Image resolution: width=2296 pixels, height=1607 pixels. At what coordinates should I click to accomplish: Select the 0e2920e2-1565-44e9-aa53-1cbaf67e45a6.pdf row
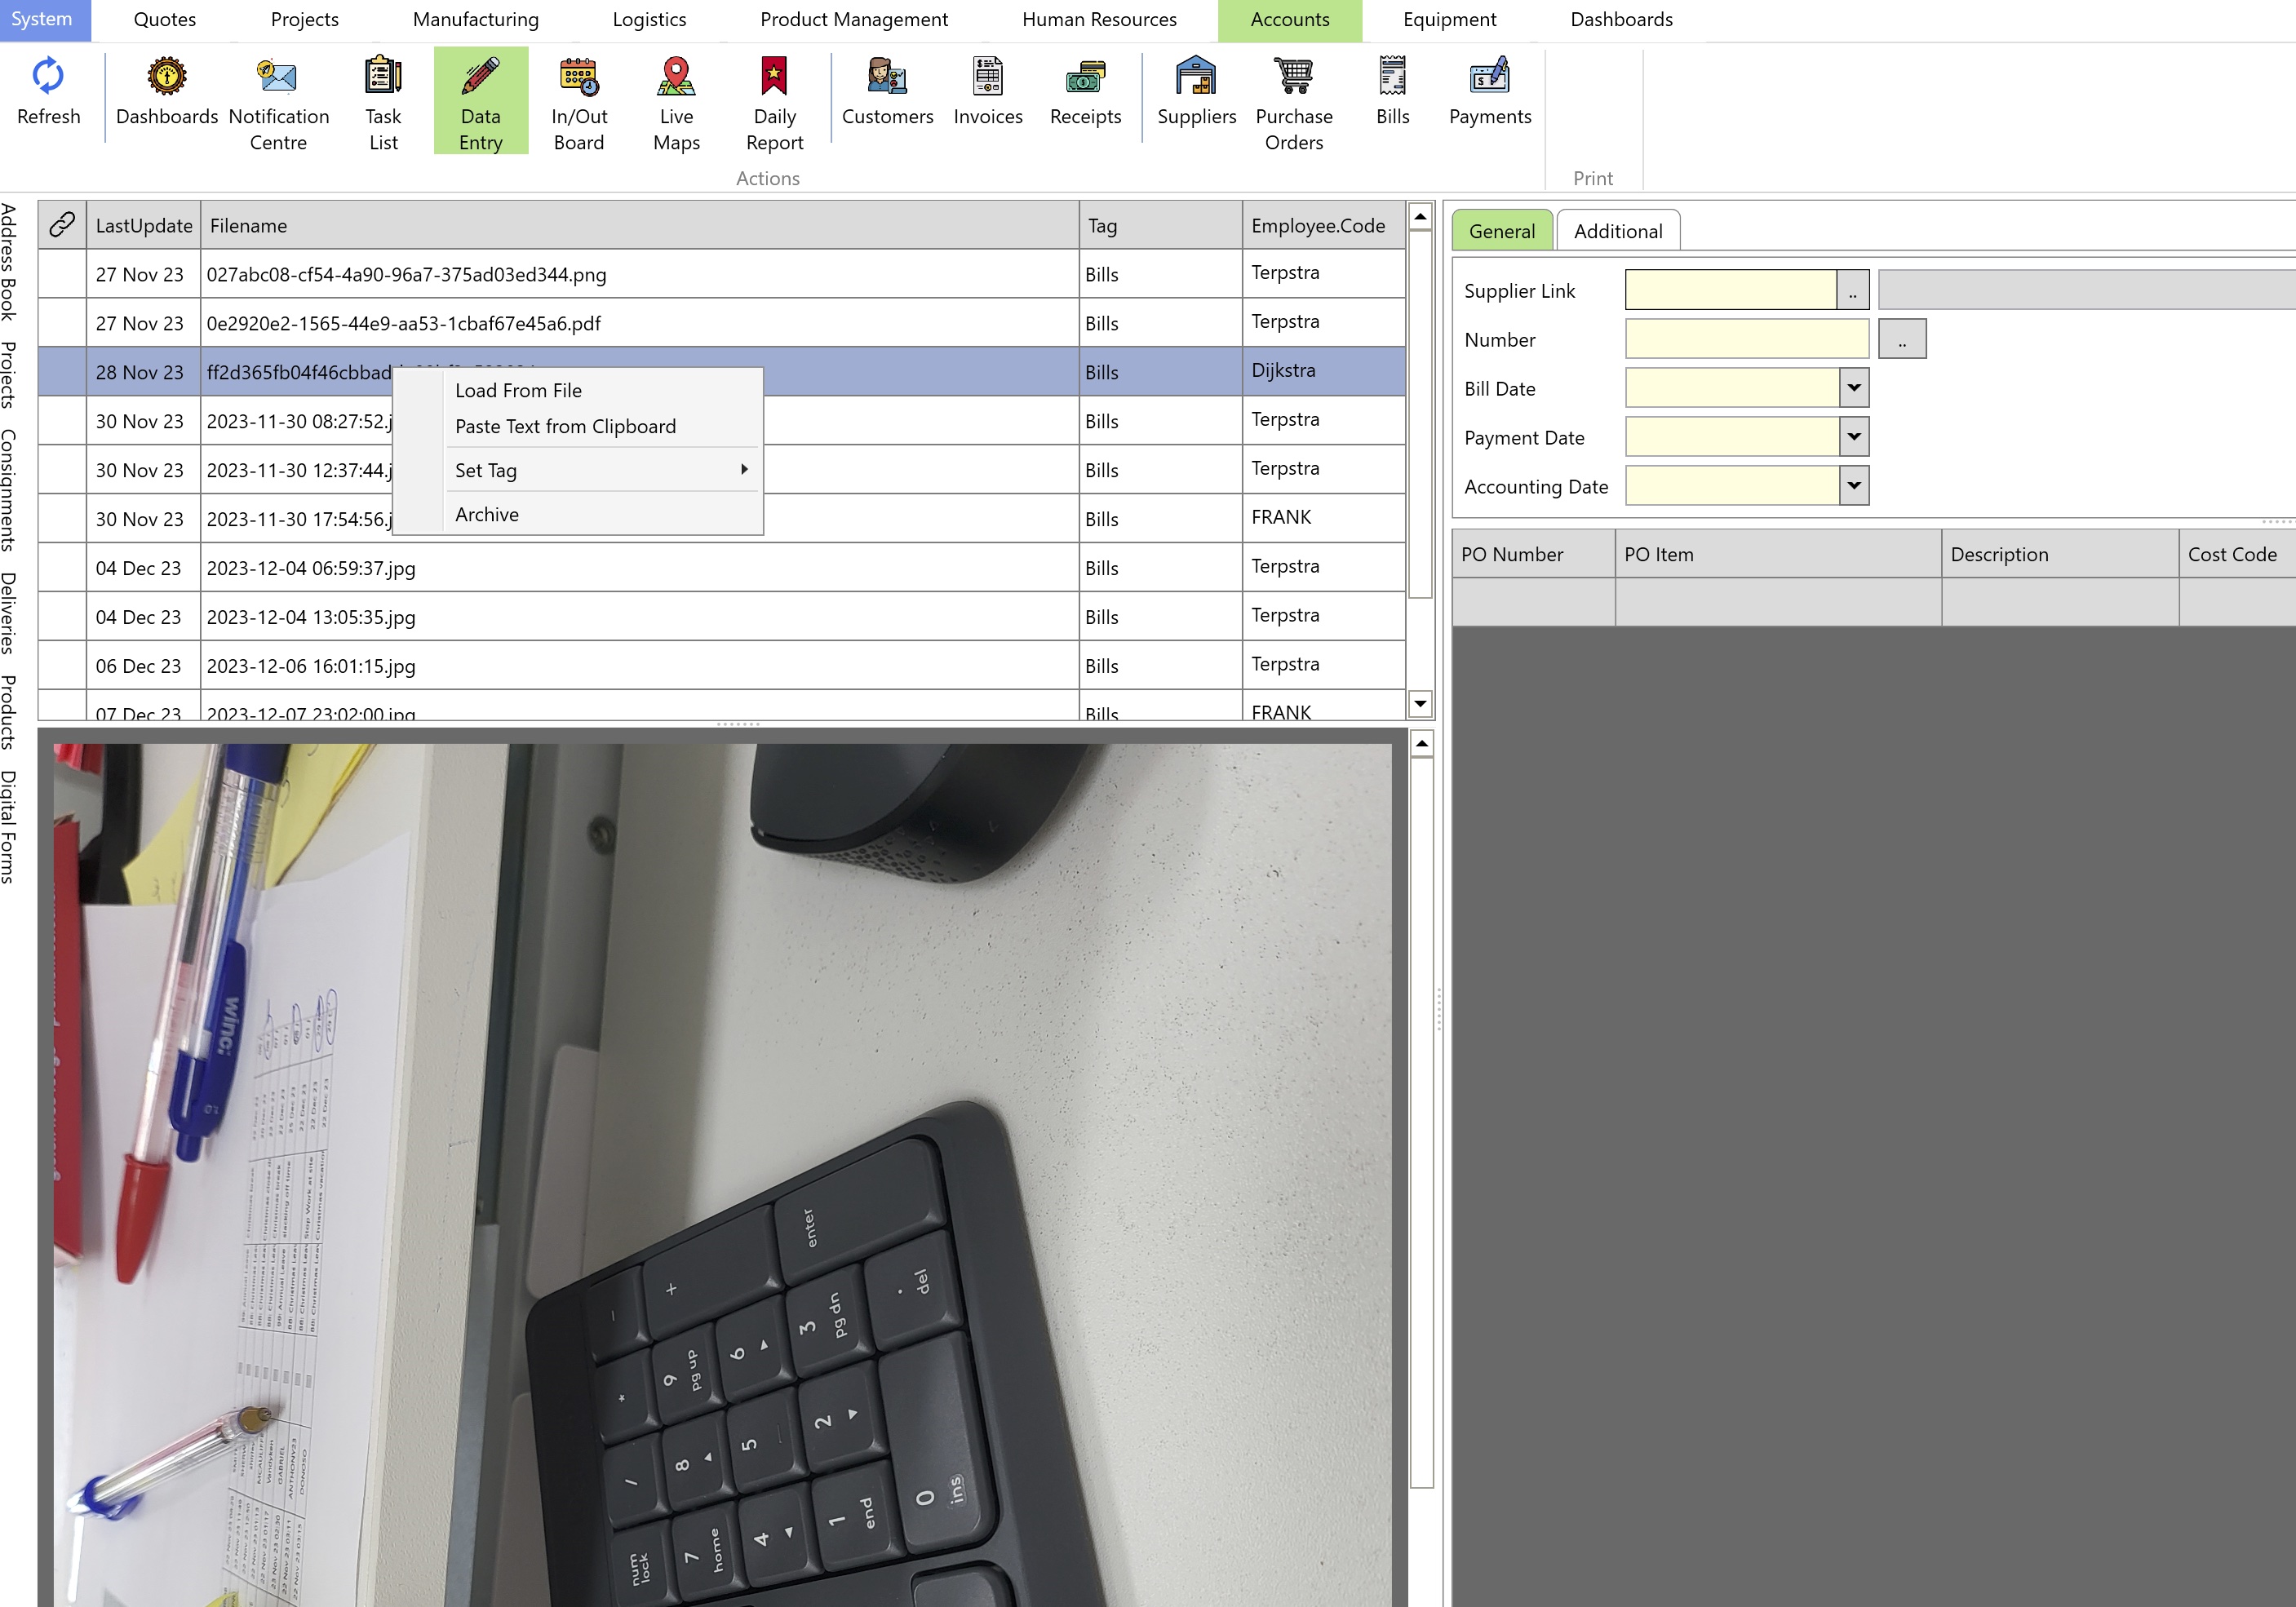[722, 323]
